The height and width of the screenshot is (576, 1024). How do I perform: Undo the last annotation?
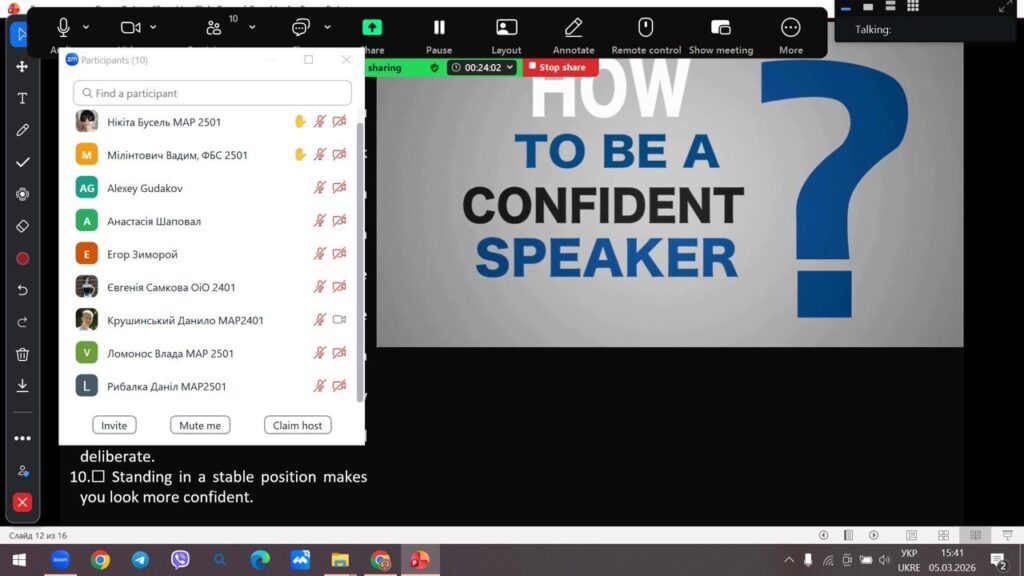[x=22, y=290]
